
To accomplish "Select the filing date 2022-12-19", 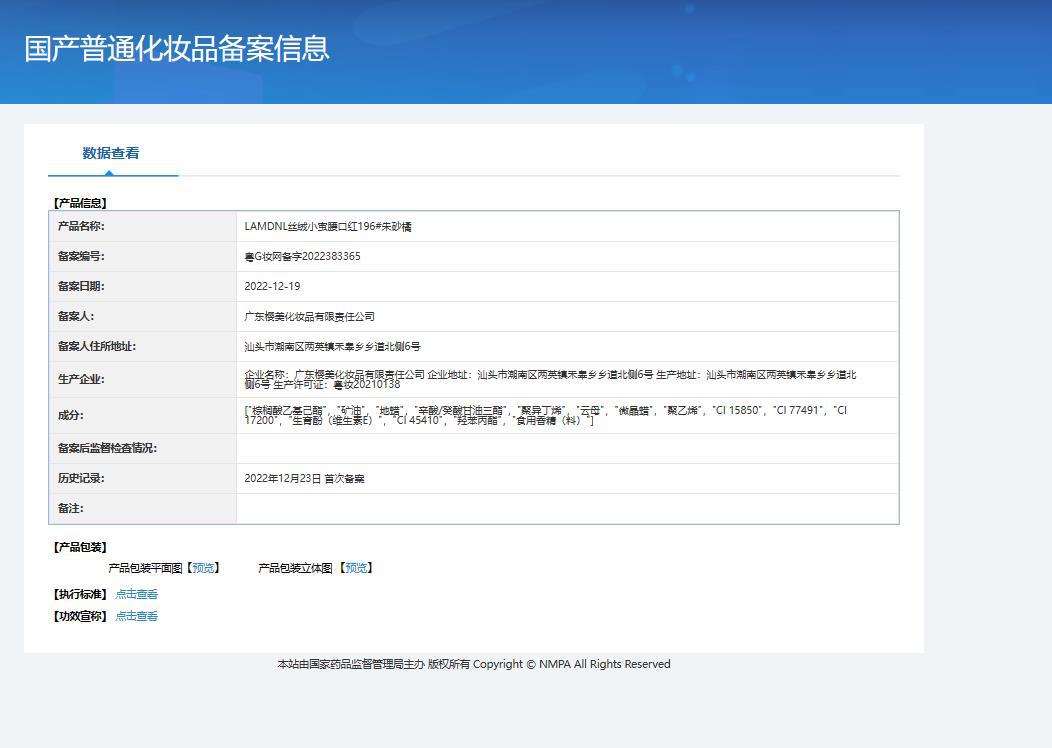I will 272,286.
